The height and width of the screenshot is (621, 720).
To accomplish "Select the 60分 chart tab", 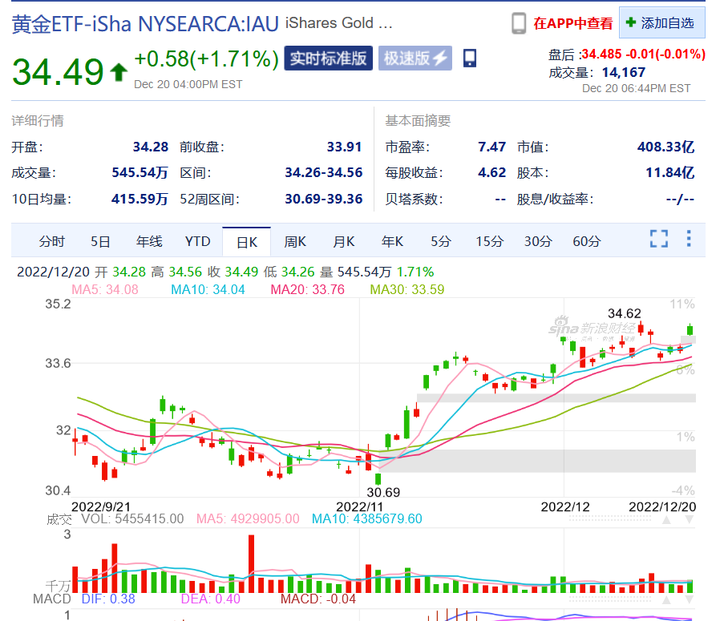I will tap(586, 241).
